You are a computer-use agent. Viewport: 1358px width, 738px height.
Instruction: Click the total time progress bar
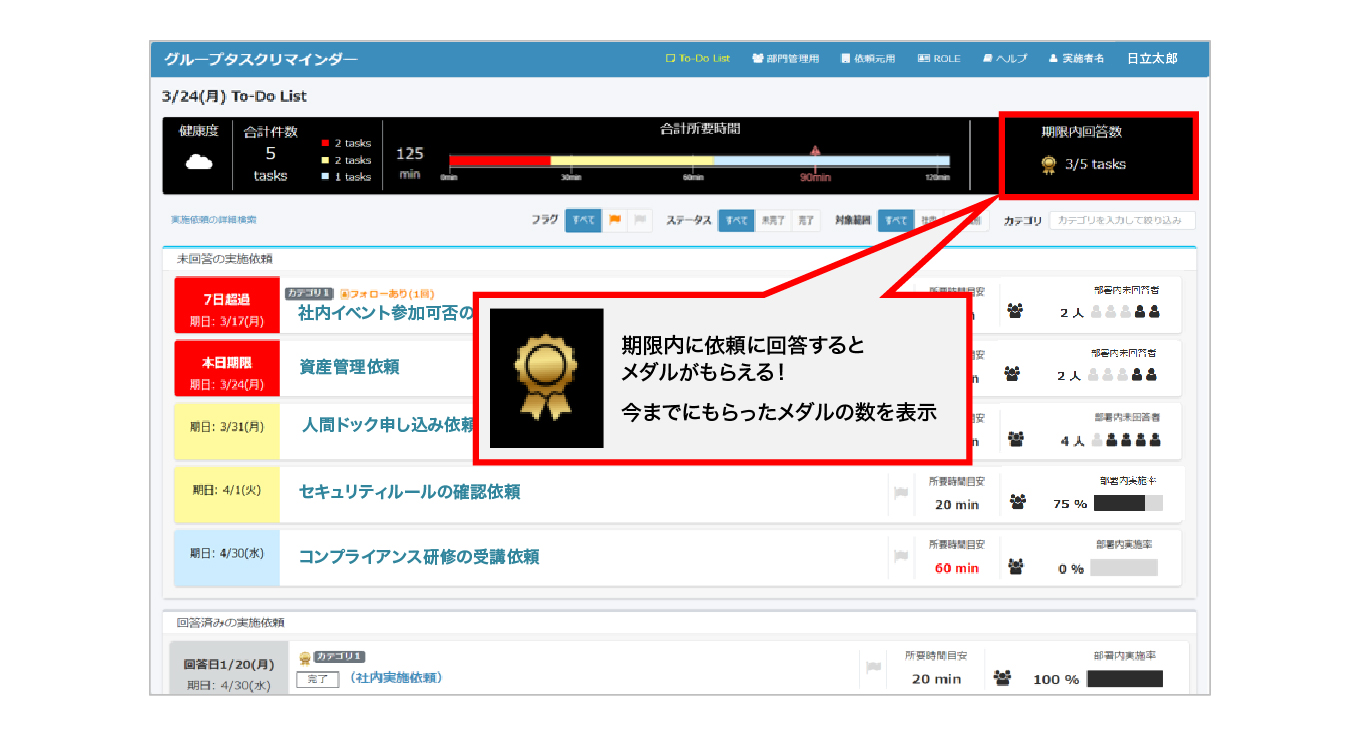[699, 161]
